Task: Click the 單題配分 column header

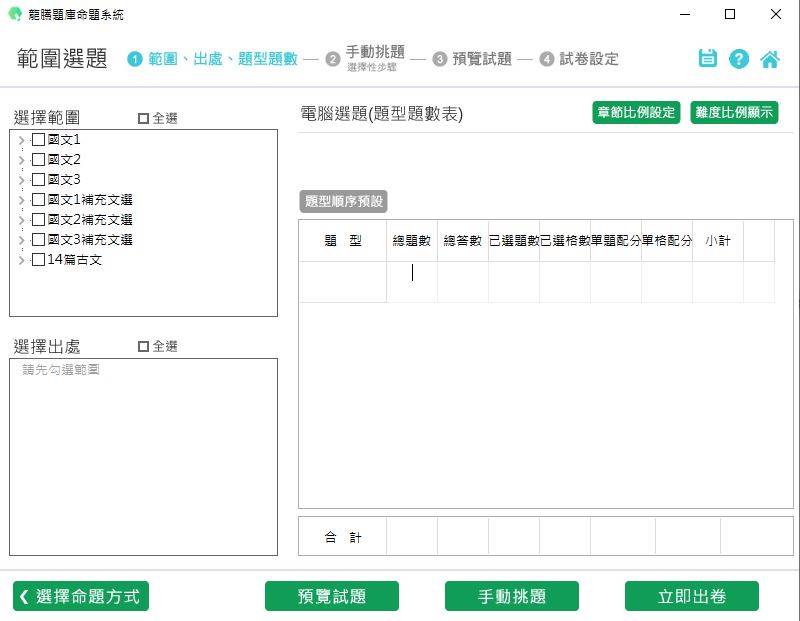Action: click(616, 240)
